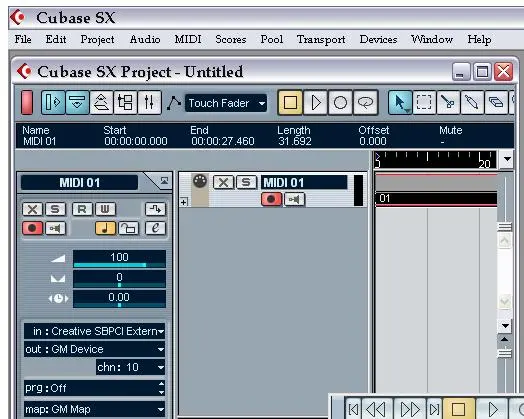Toggle the Lock track button in the Inspector
The width and height of the screenshot is (524, 419).
coord(128,228)
